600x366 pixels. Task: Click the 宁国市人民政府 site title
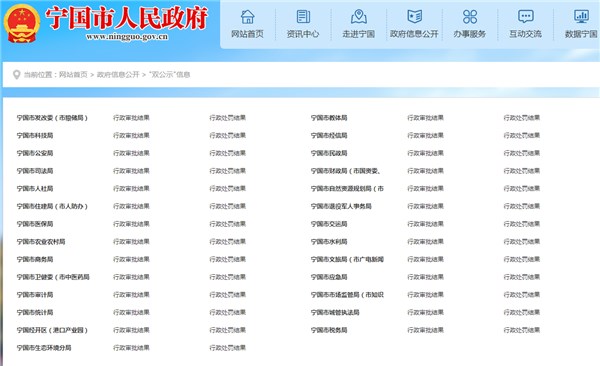coord(127,18)
